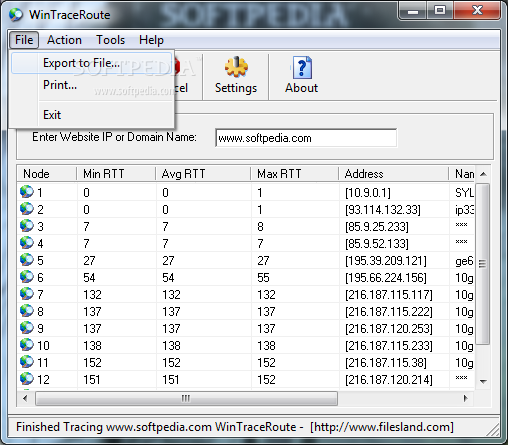
Task: Select address [216.187.115.222] cell
Action: (389, 312)
